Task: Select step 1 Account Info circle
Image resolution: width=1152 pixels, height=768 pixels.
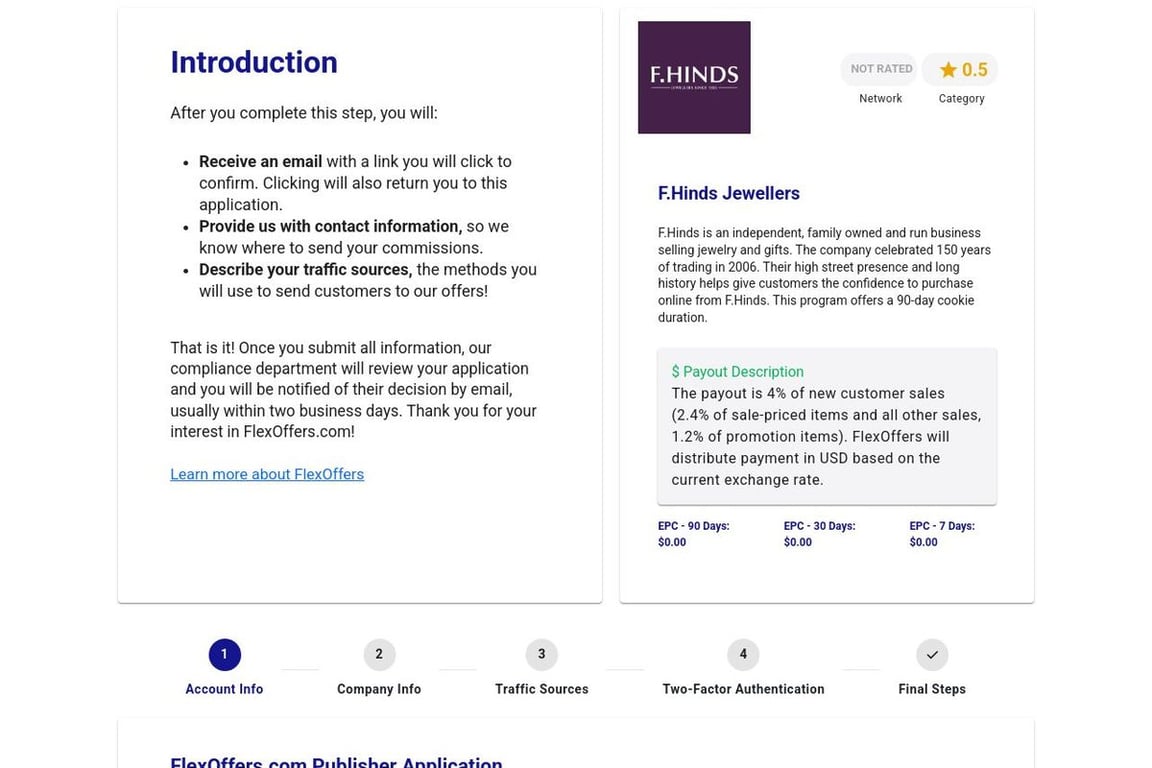Action: click(224, 654)
